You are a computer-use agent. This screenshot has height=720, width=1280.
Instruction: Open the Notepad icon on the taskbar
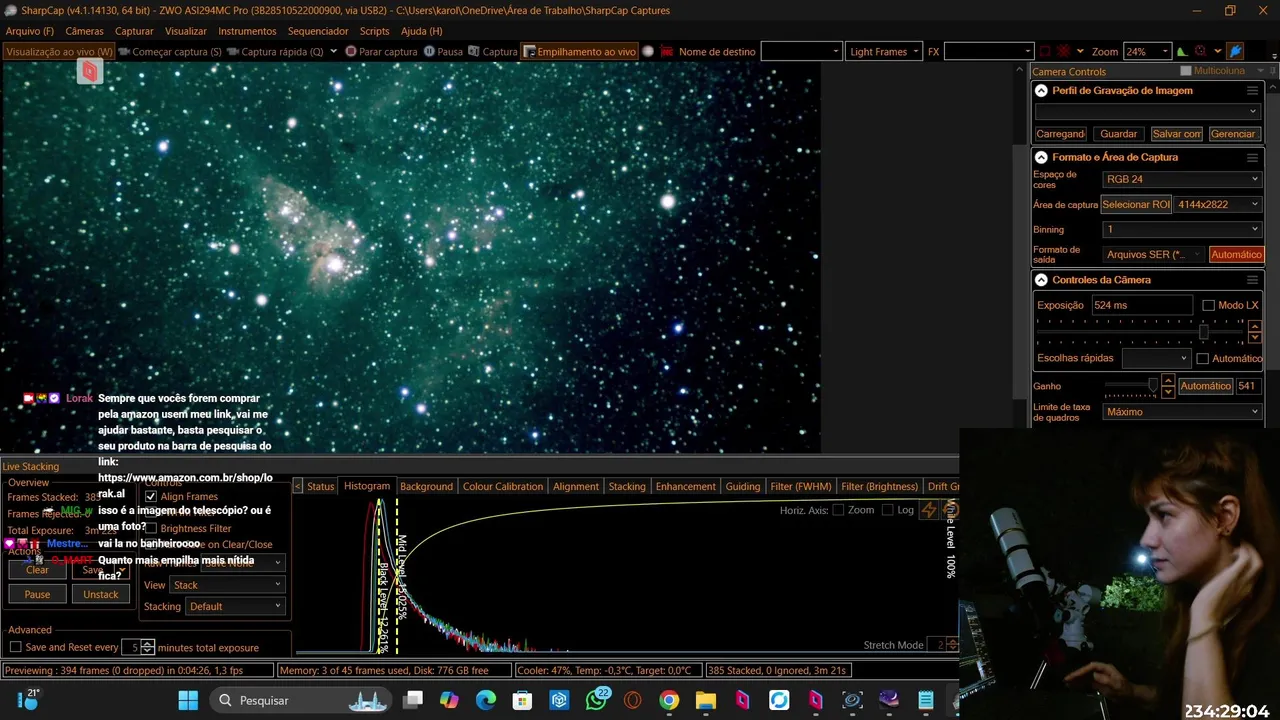[925, 700]
